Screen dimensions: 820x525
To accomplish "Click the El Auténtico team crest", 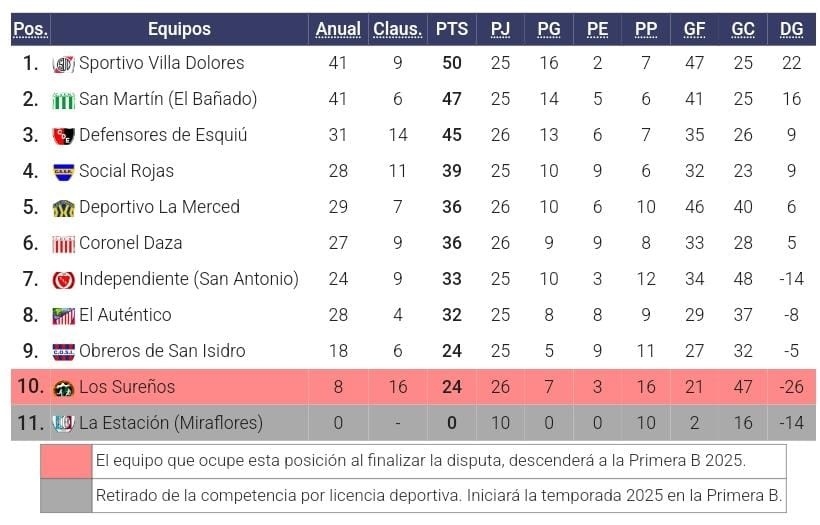I will (x=64, y=316).
